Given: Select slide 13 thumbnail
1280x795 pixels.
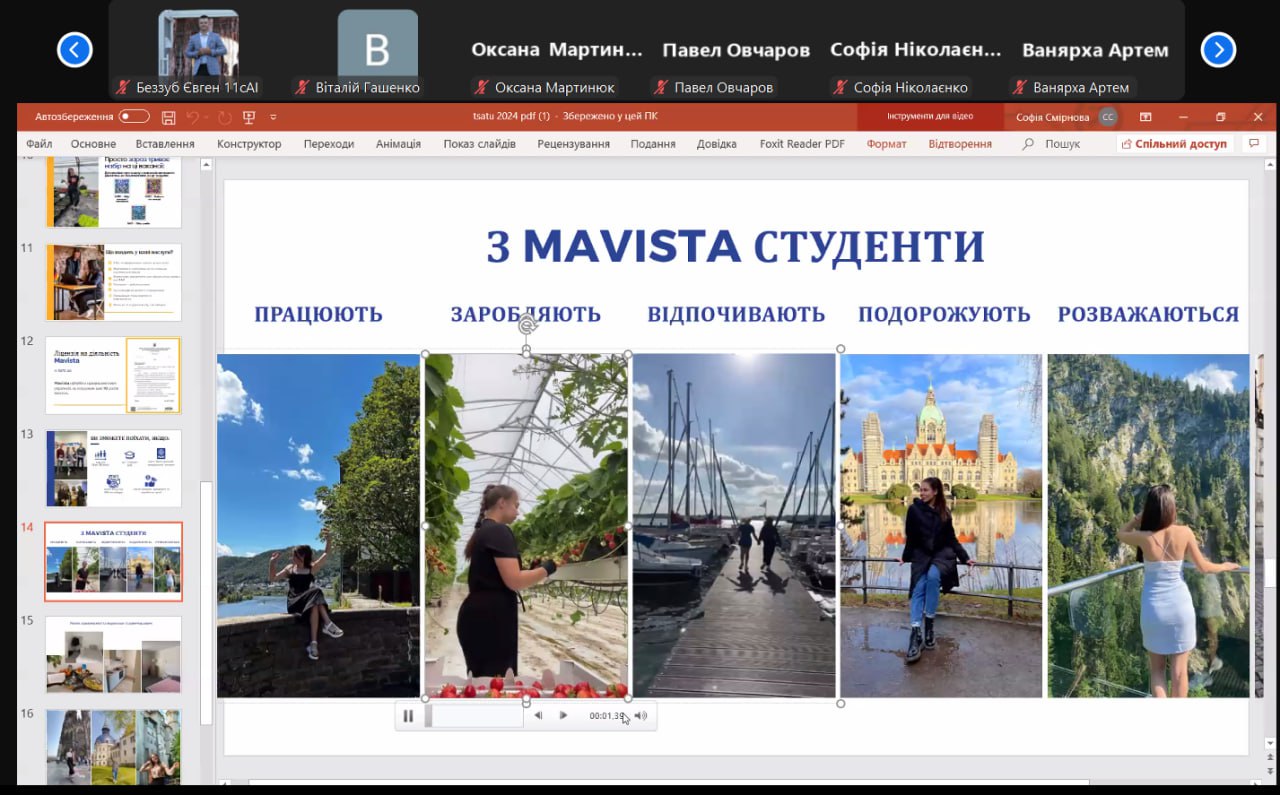Looking at the screenshot, I should pyautogui.click(x=113, y=468).
